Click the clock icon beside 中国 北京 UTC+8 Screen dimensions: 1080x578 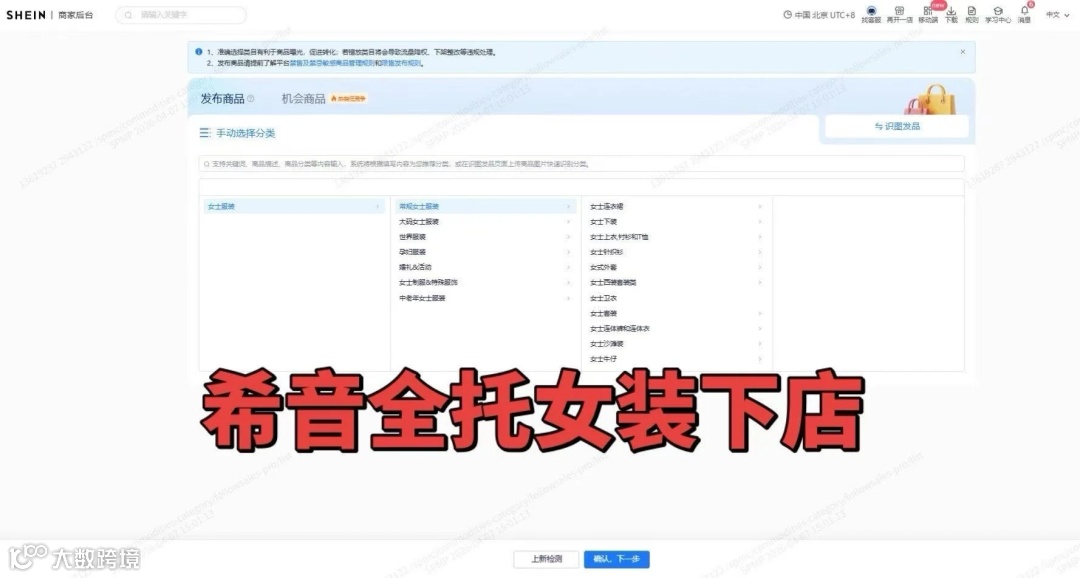click(x=787, y=14)
